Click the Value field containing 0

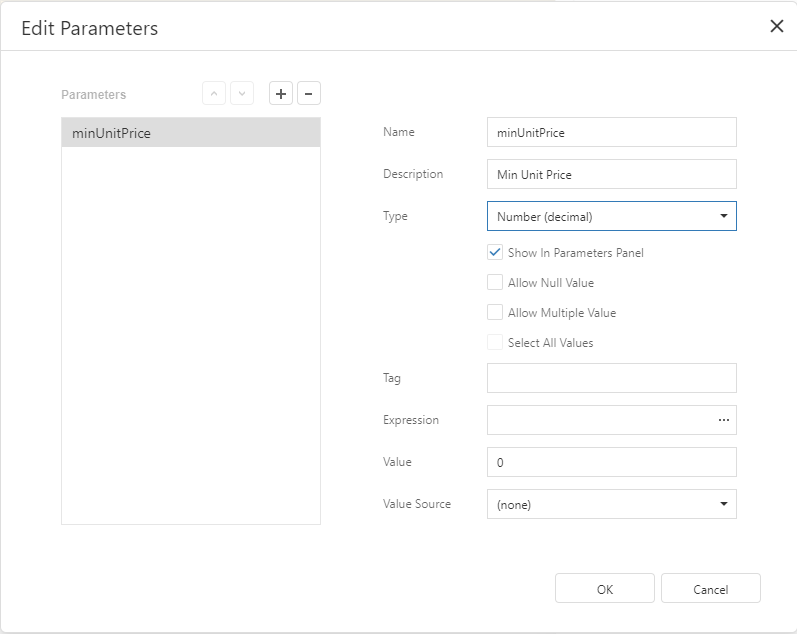click(x=610, y=462)
